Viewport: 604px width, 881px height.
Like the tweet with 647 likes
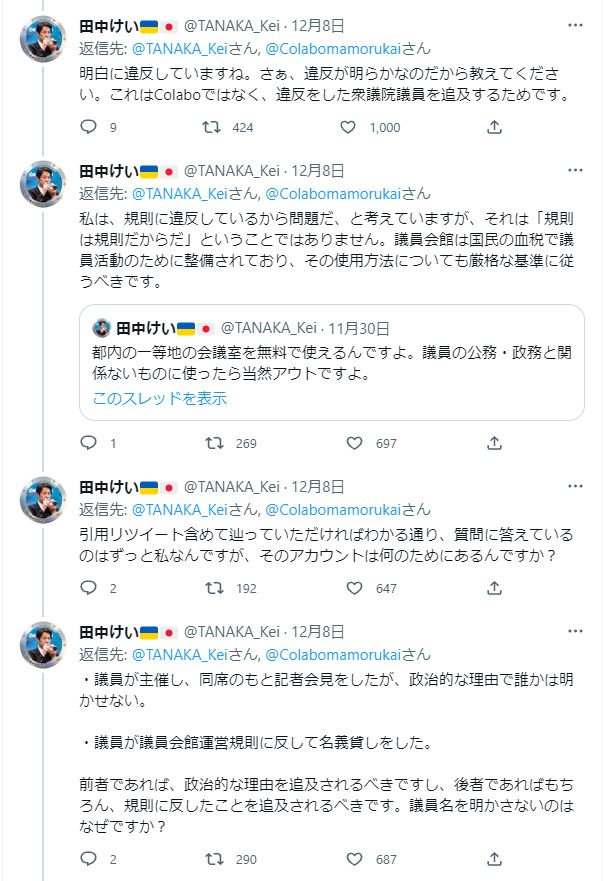click(x=354, y=588)
